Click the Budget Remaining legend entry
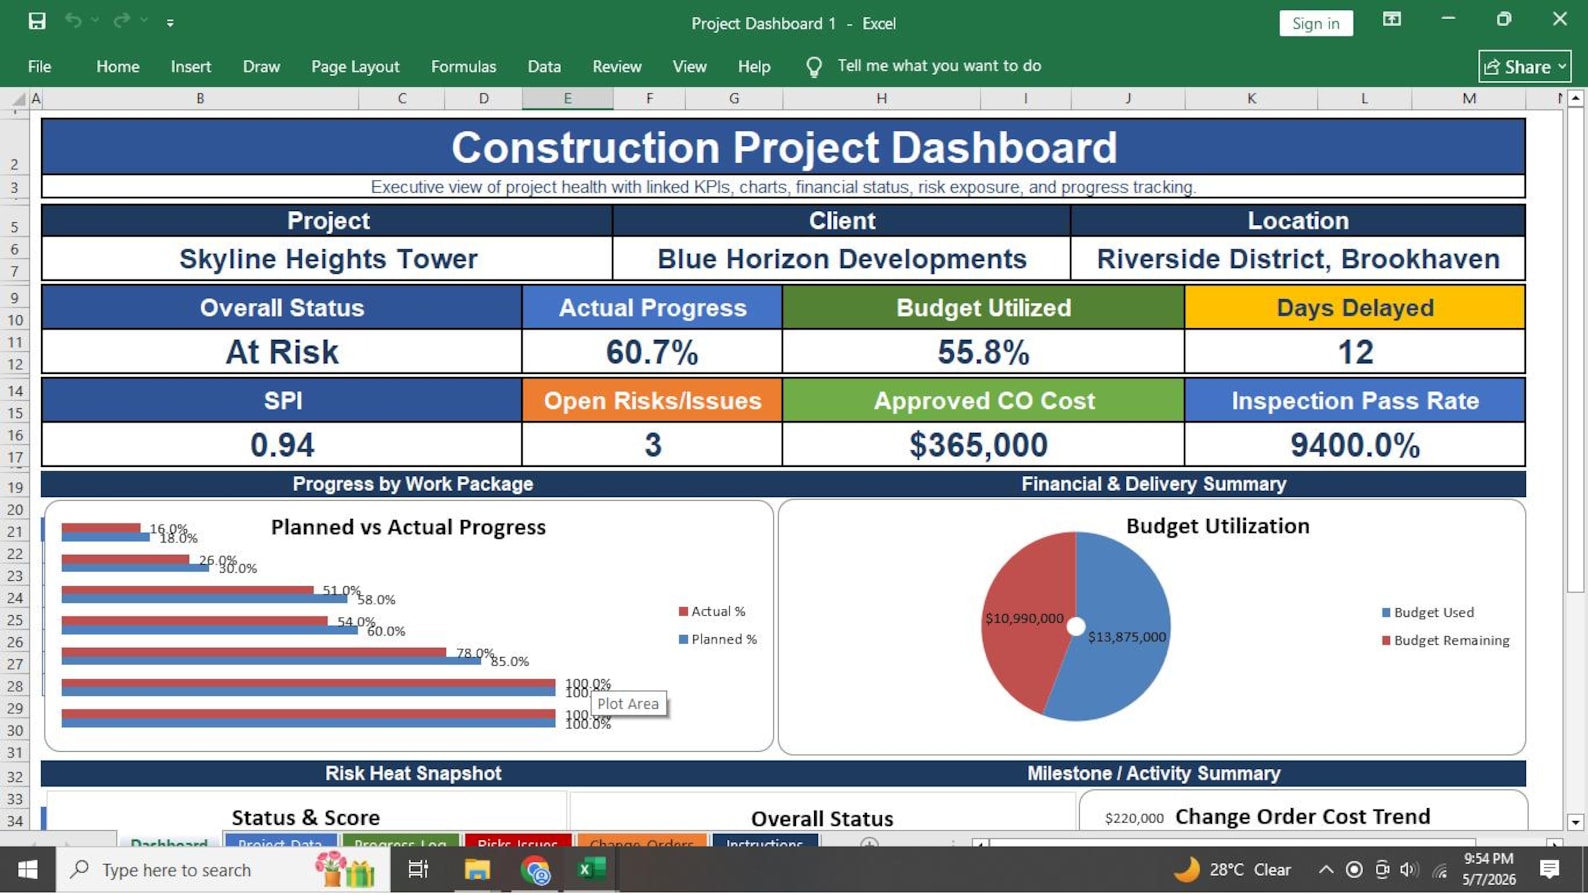Image resolution: width=1588 pixels, height=895 pixels. (x=1446, y=640)
